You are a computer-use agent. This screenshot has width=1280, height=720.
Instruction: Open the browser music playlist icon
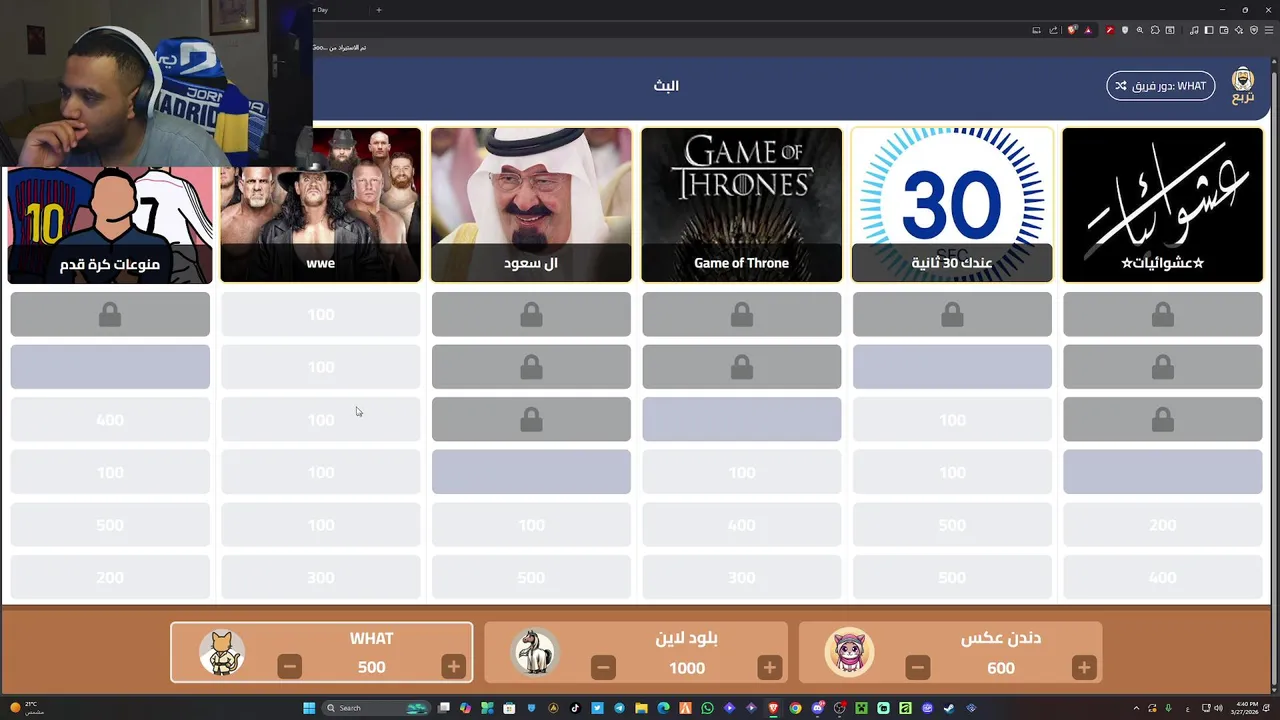coord(1194,30)
